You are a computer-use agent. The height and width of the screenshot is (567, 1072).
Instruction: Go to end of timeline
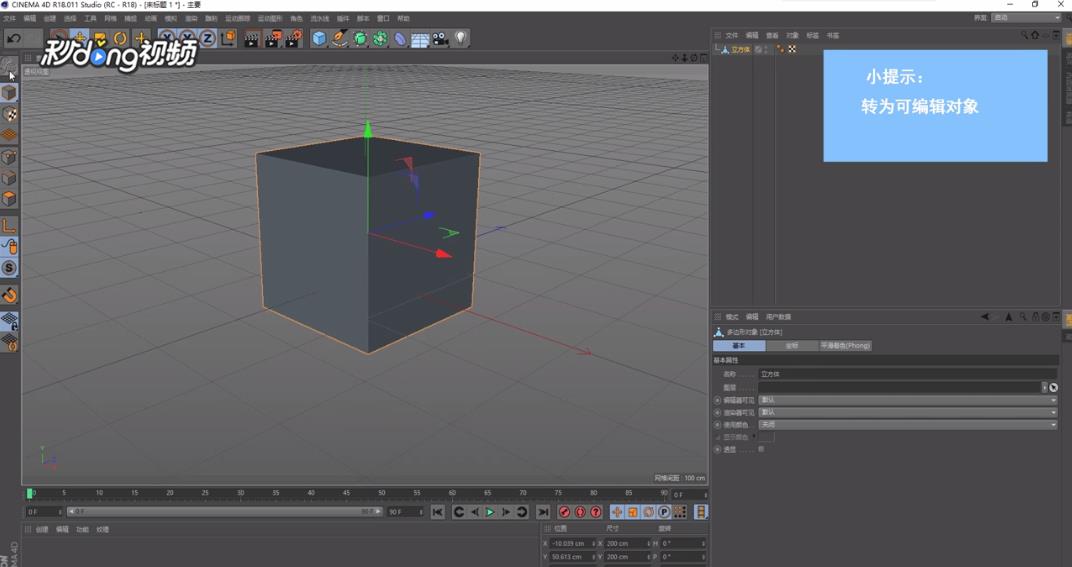pyautogui.click(x=543, y=512)
